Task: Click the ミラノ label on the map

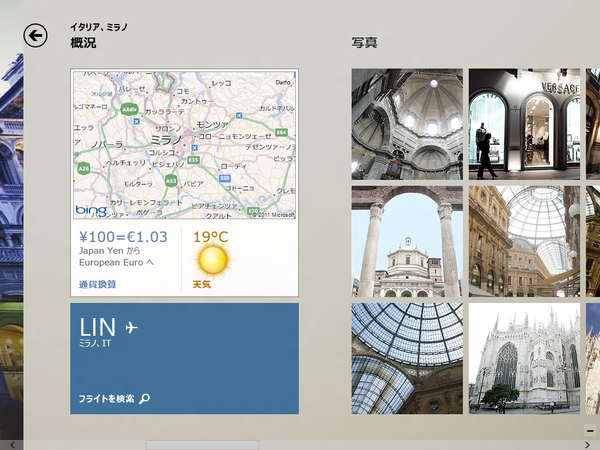Action: [x=166, y=140]
